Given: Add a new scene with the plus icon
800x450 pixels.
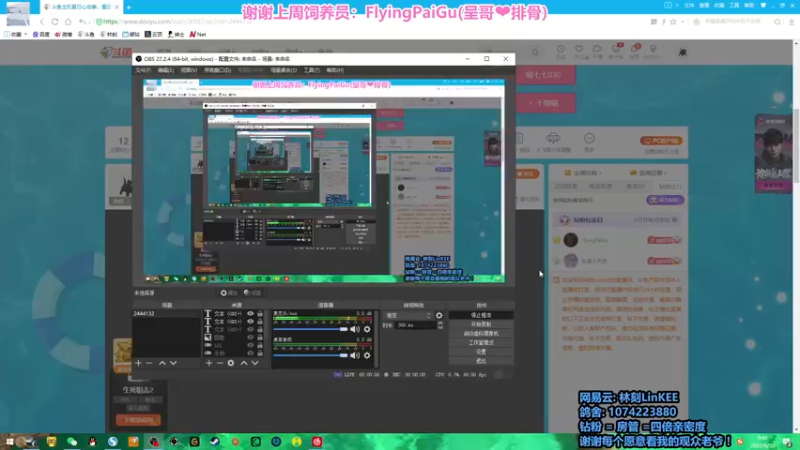Looking at the screenshot, I should click(x=138, y=363).
